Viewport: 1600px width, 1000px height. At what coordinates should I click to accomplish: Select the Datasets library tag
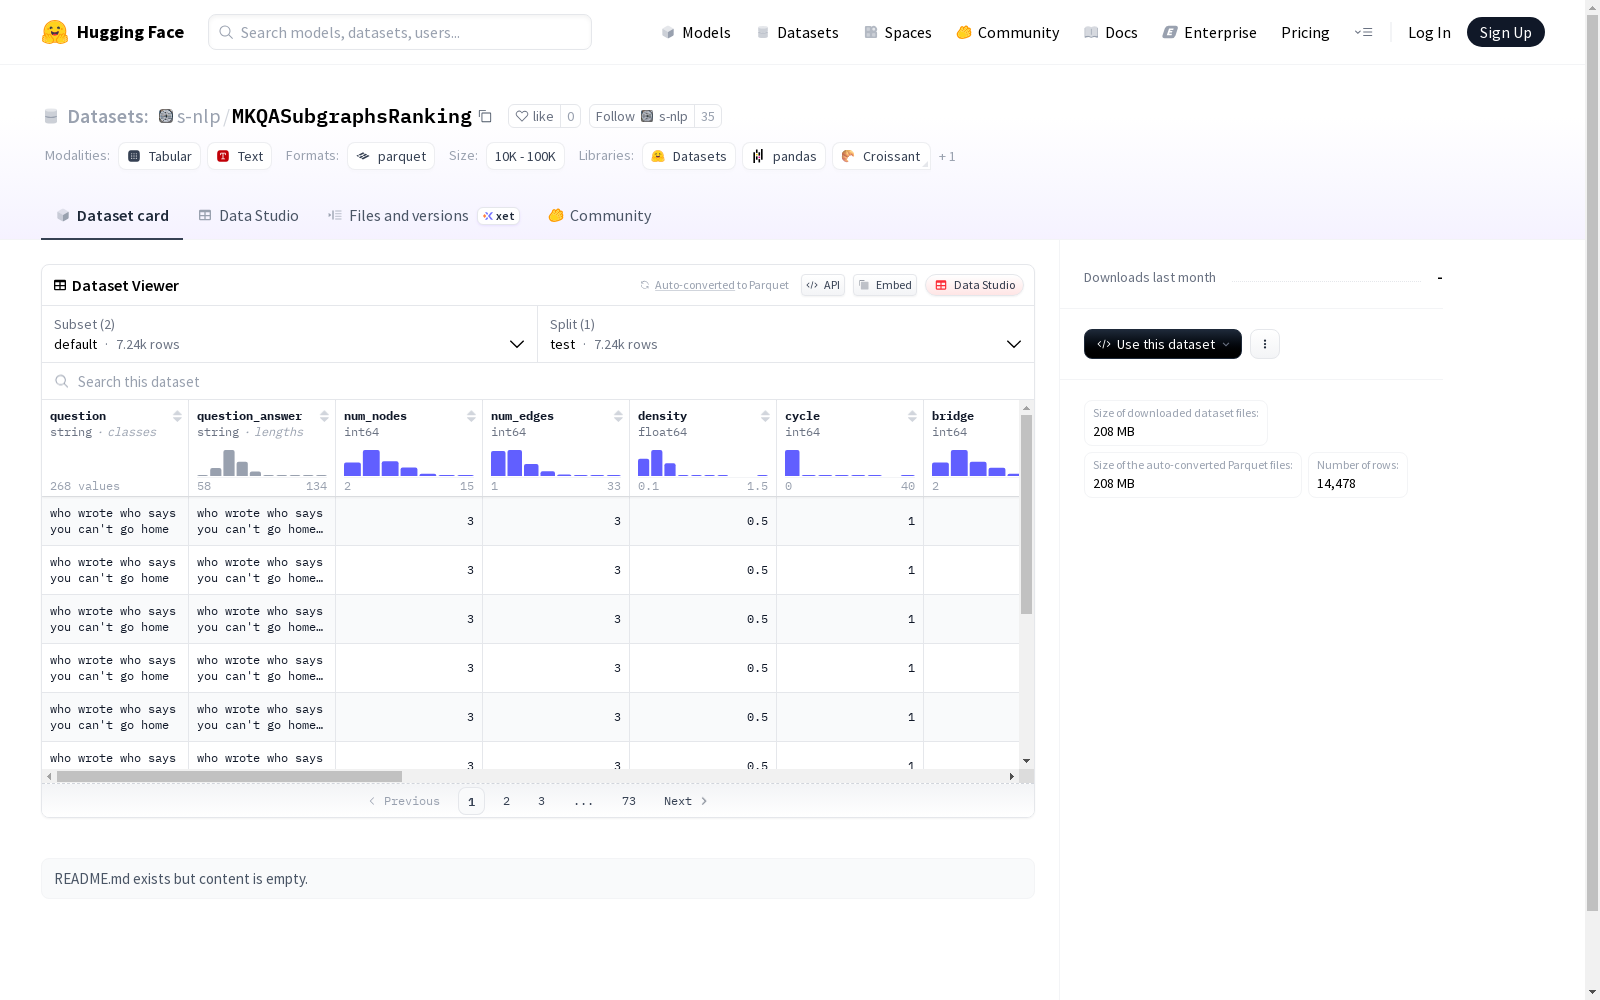click(x=689, y=156)
